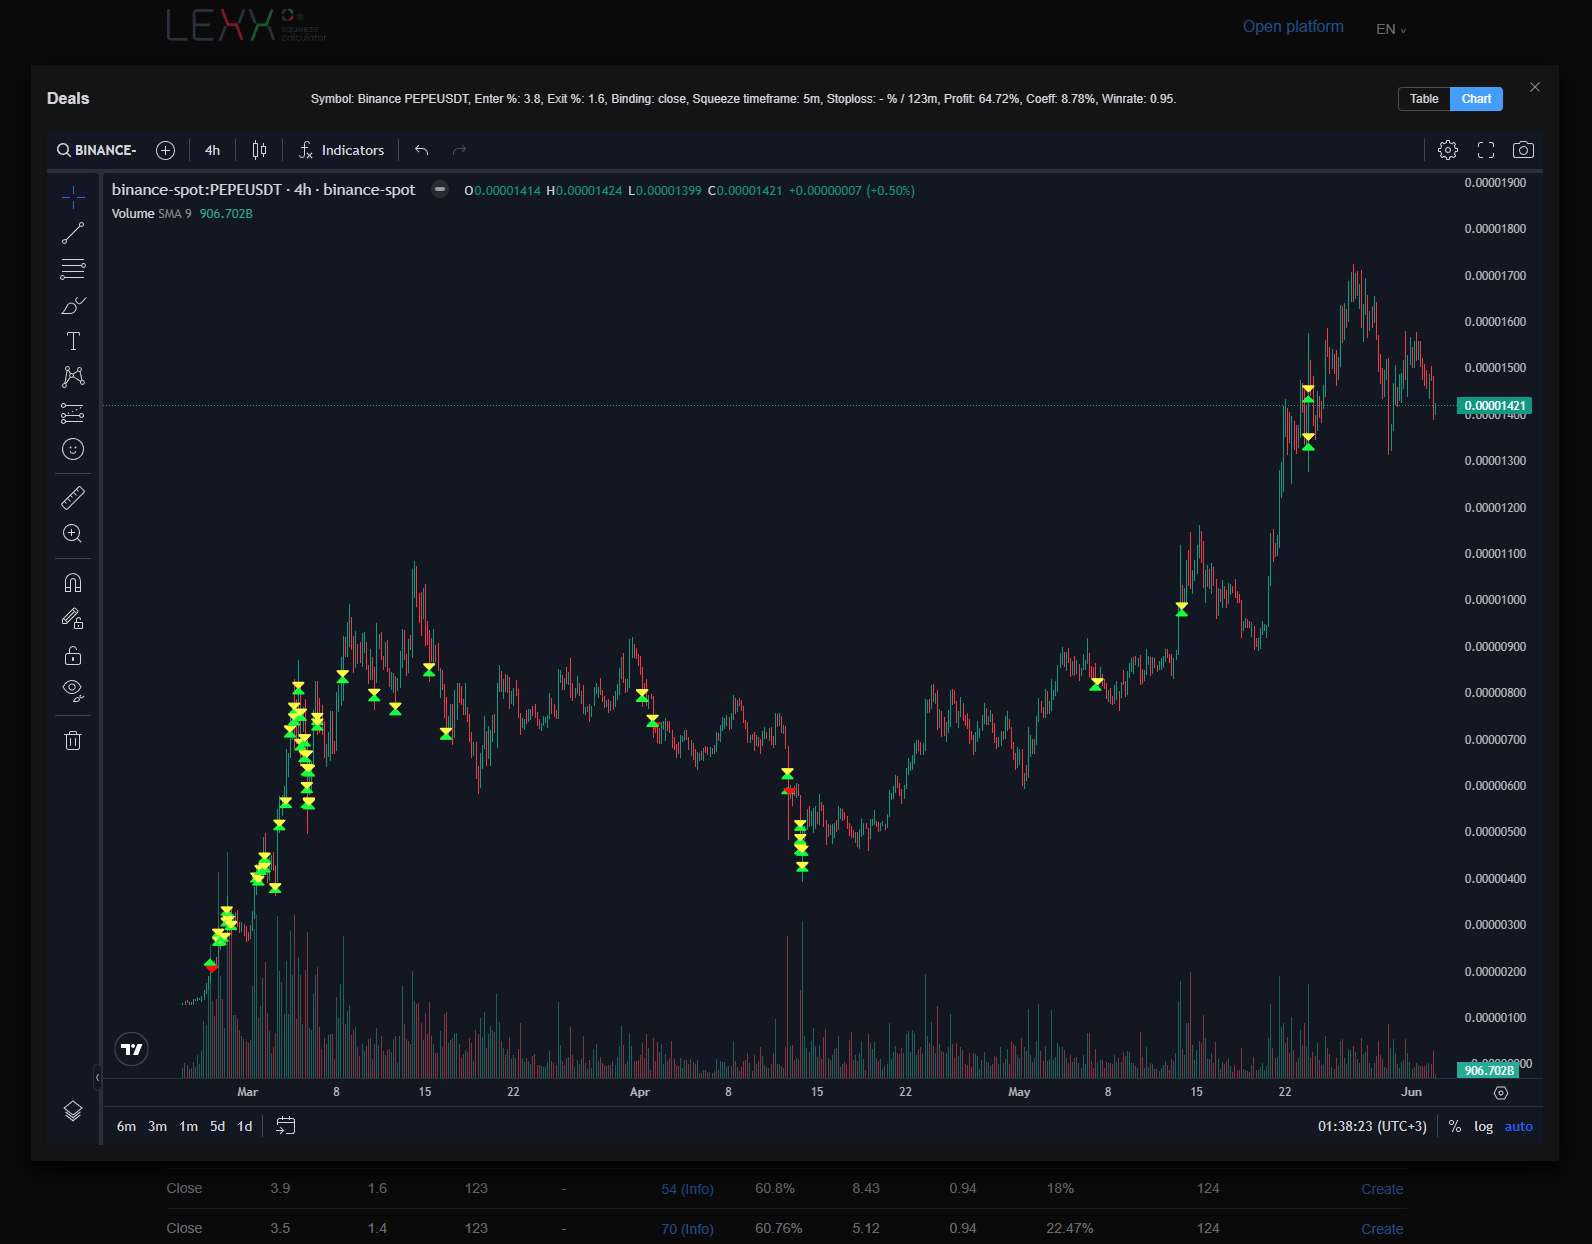The image size is (1592, 1244).
Task: Toggle percent scale mode
Action: 1455,1126
